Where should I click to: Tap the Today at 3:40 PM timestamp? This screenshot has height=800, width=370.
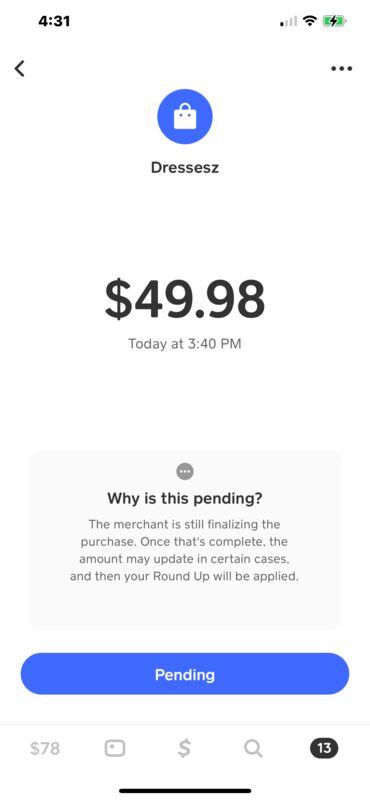tap(185, 344)
